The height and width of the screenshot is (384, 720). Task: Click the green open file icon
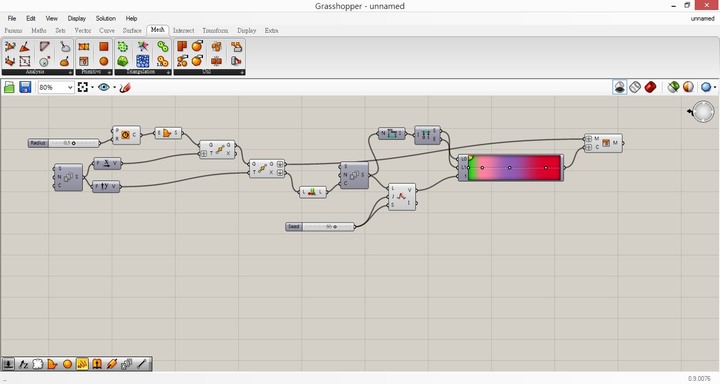click(9, 87)
